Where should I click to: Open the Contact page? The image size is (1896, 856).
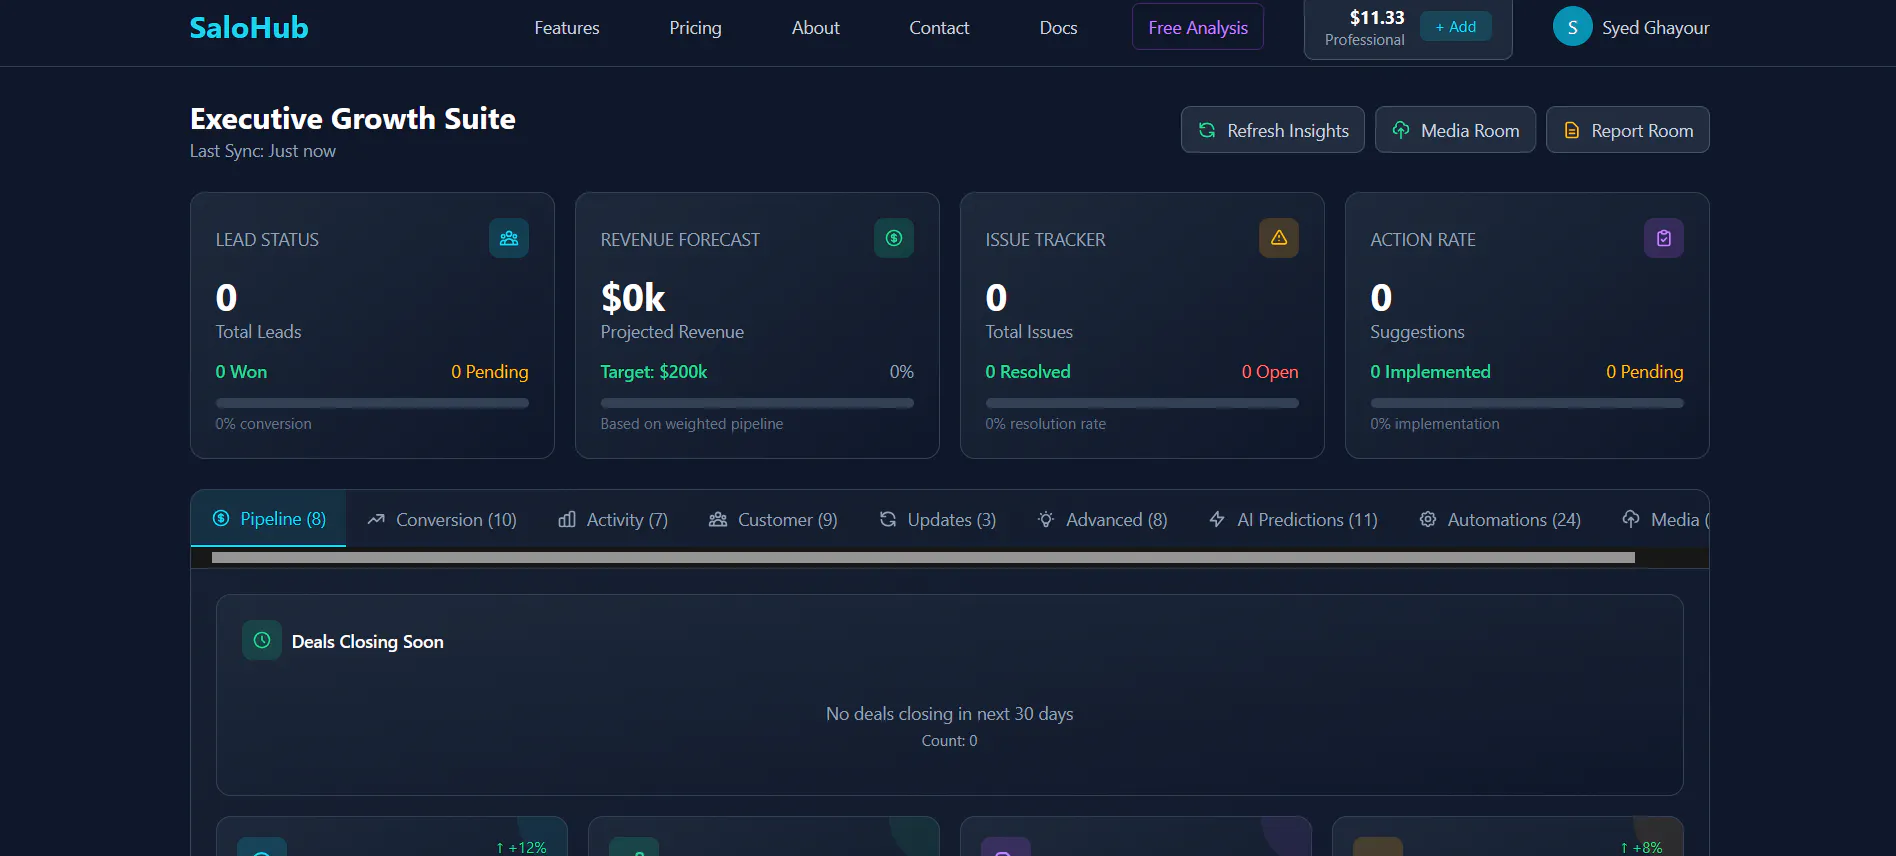click(939, 28)
